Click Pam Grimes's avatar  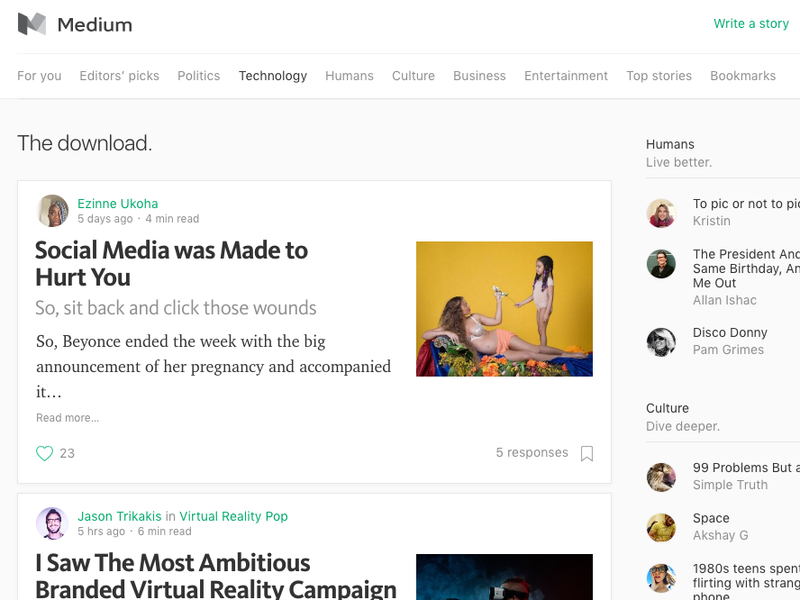[x=661, y=342]
